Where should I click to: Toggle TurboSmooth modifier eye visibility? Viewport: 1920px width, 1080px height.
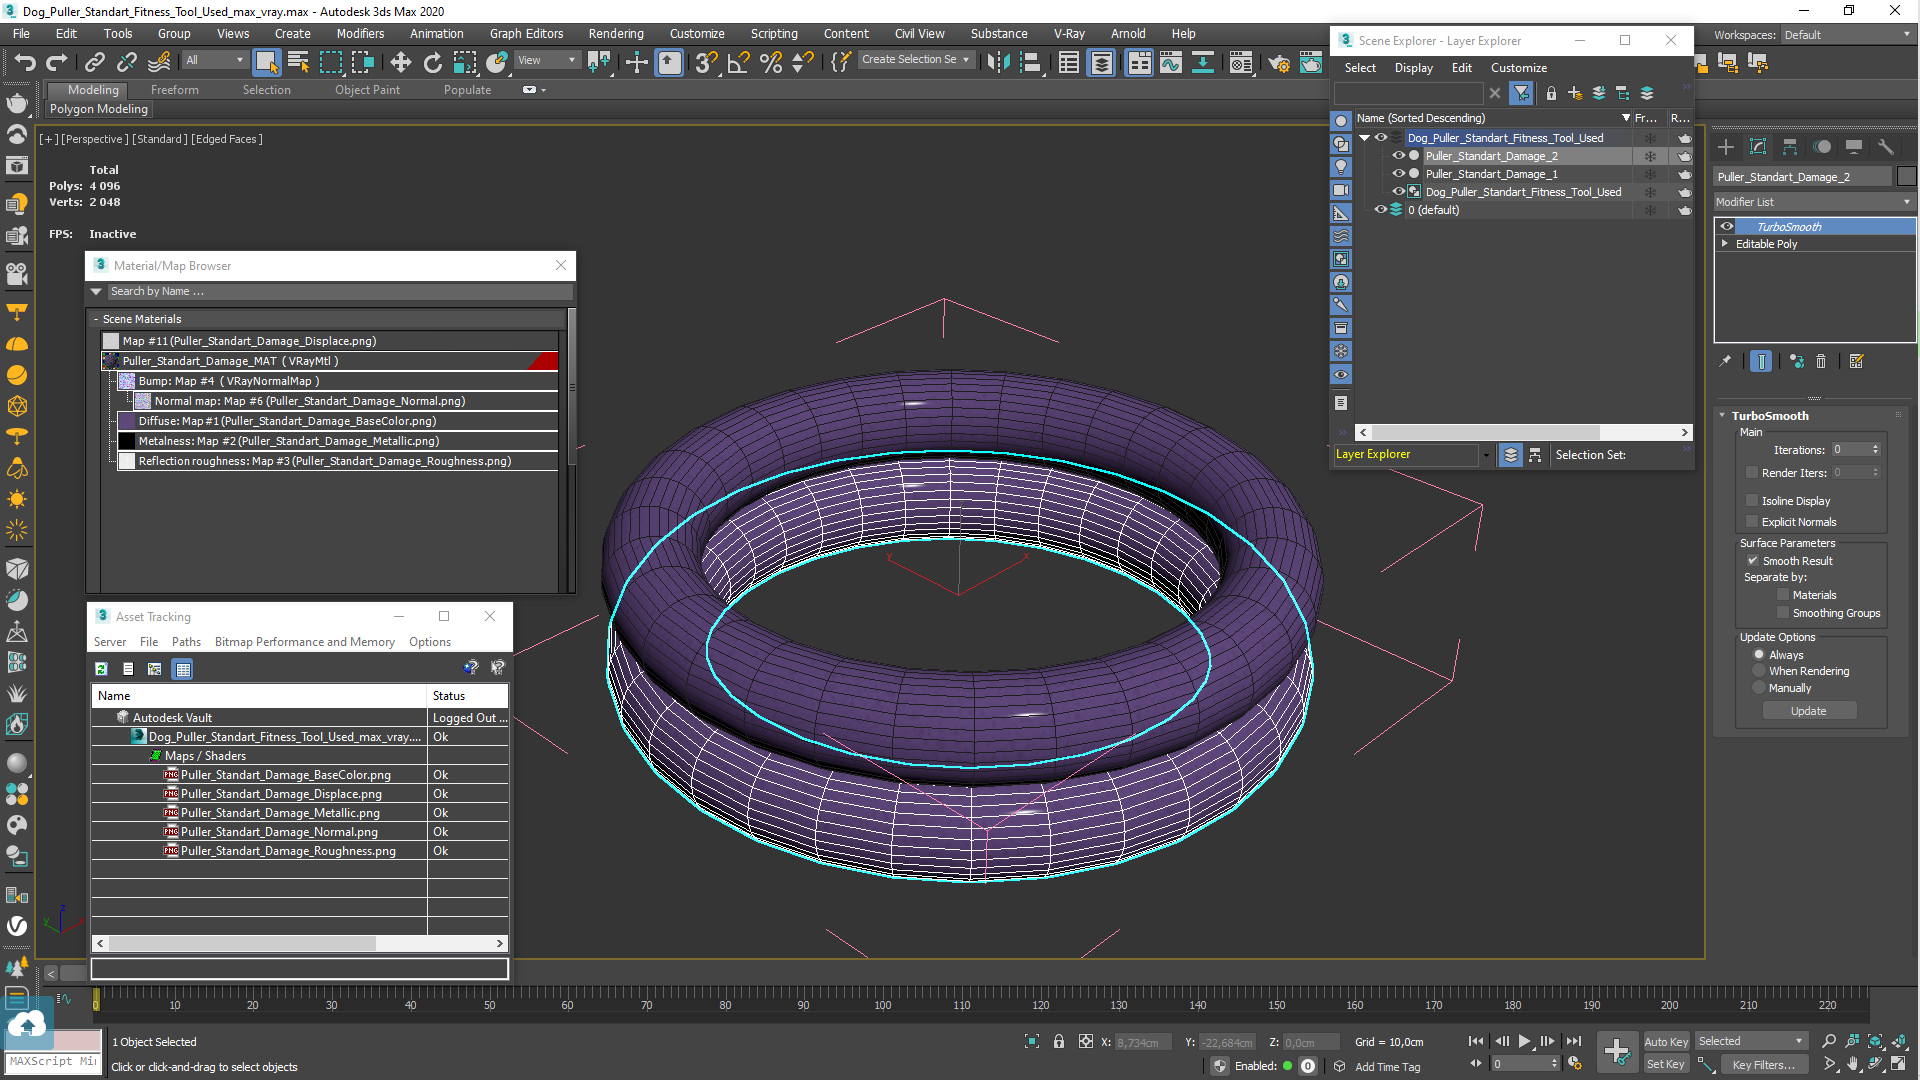tap(1727, 226)
